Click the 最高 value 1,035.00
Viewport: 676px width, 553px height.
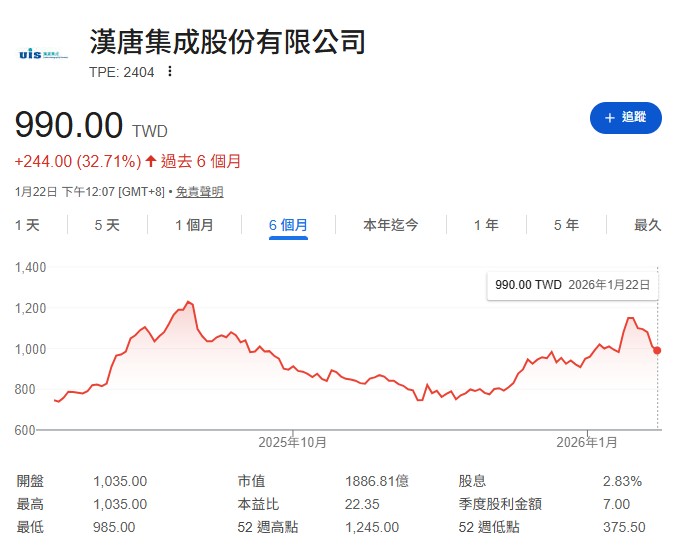tap(120, 504)
